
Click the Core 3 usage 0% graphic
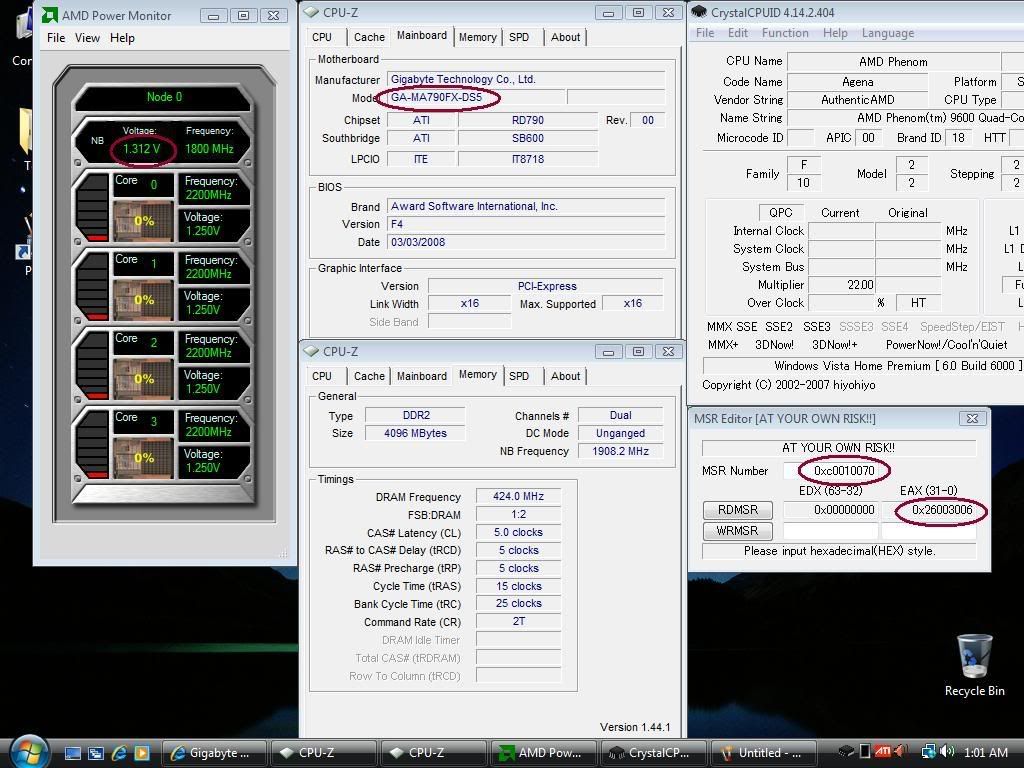143,457
